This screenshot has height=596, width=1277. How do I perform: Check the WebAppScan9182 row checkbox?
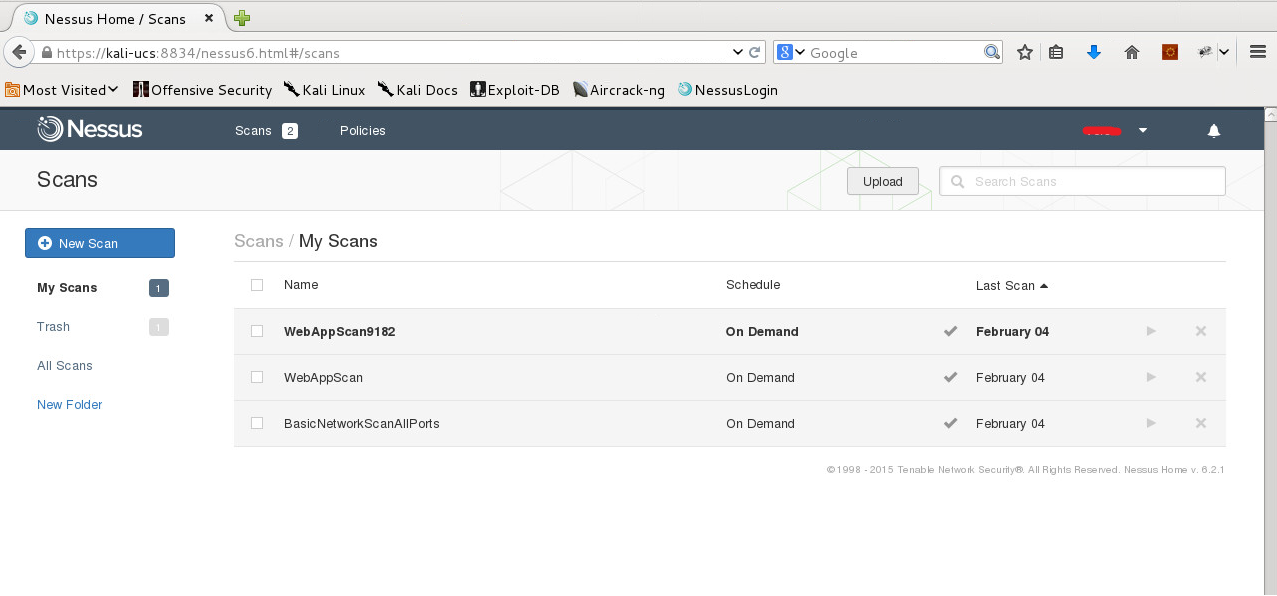pos(257,331)
